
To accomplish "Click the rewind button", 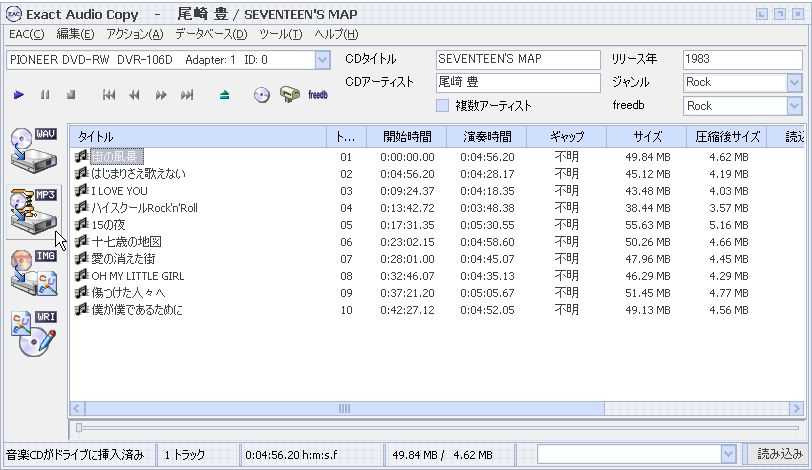I will tap(135, 95).
